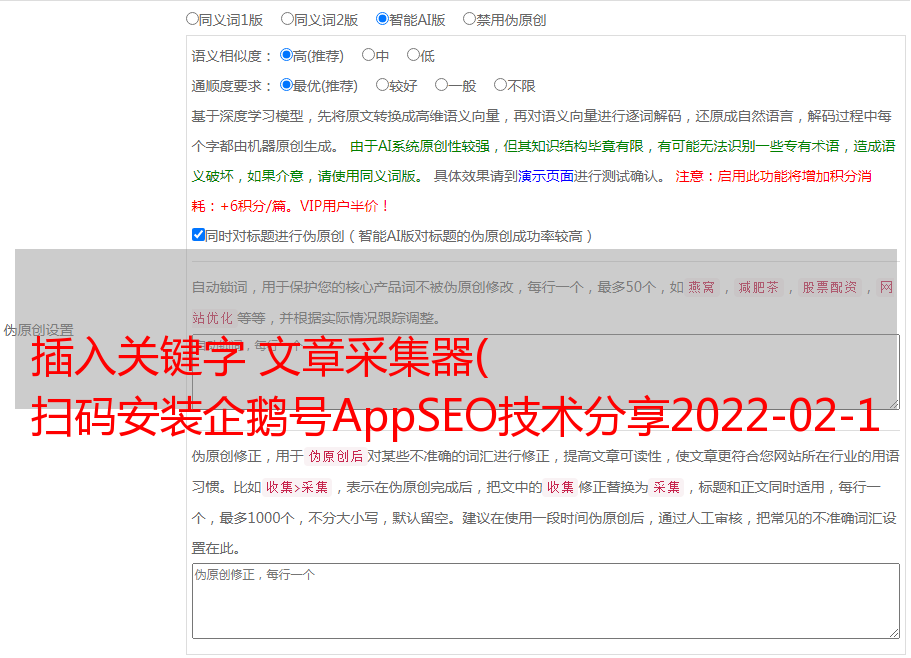Set 通顺度要求 to 最优(推荐)
The width and height of the screenshot is (911, 658).
pos(286,85)
